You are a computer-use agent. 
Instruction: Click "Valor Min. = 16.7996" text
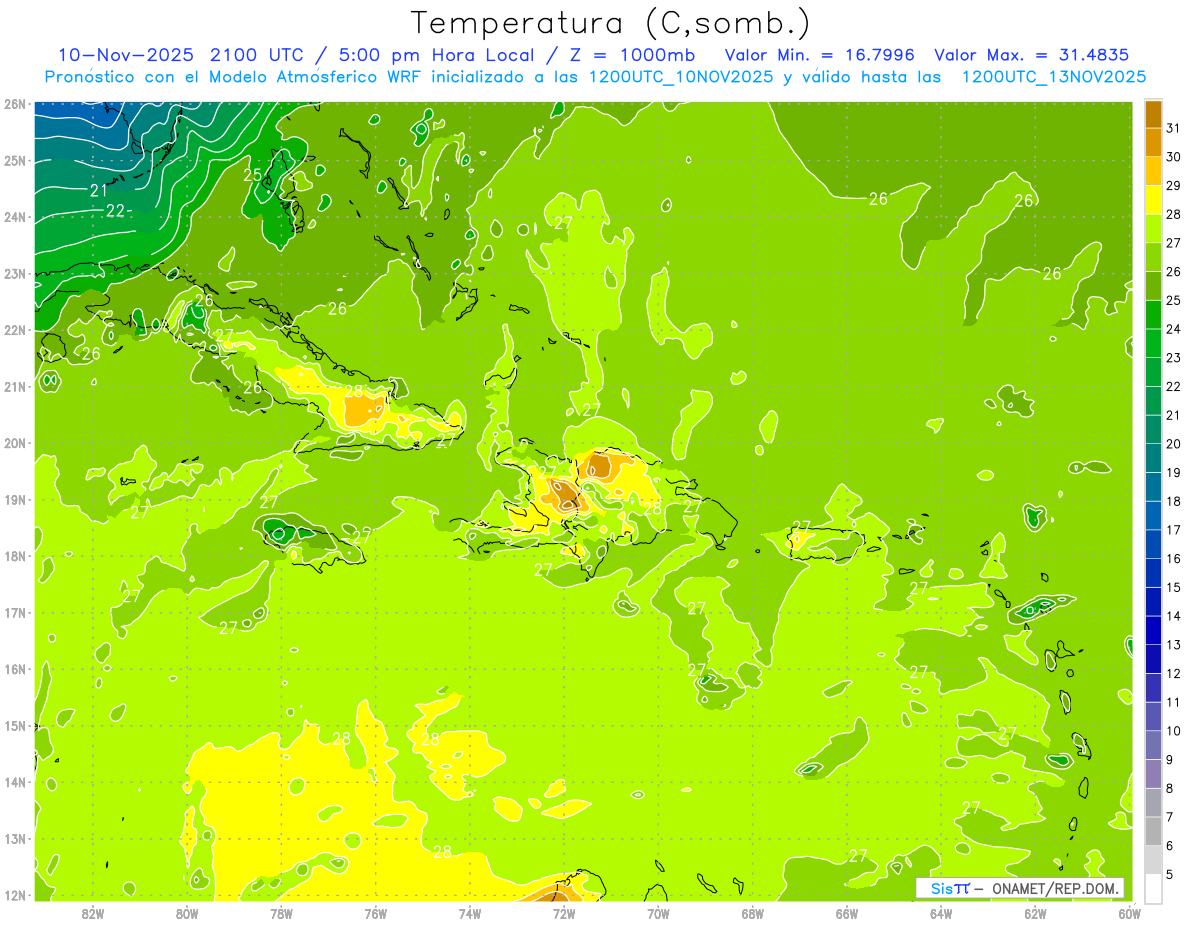pos(819,55)
